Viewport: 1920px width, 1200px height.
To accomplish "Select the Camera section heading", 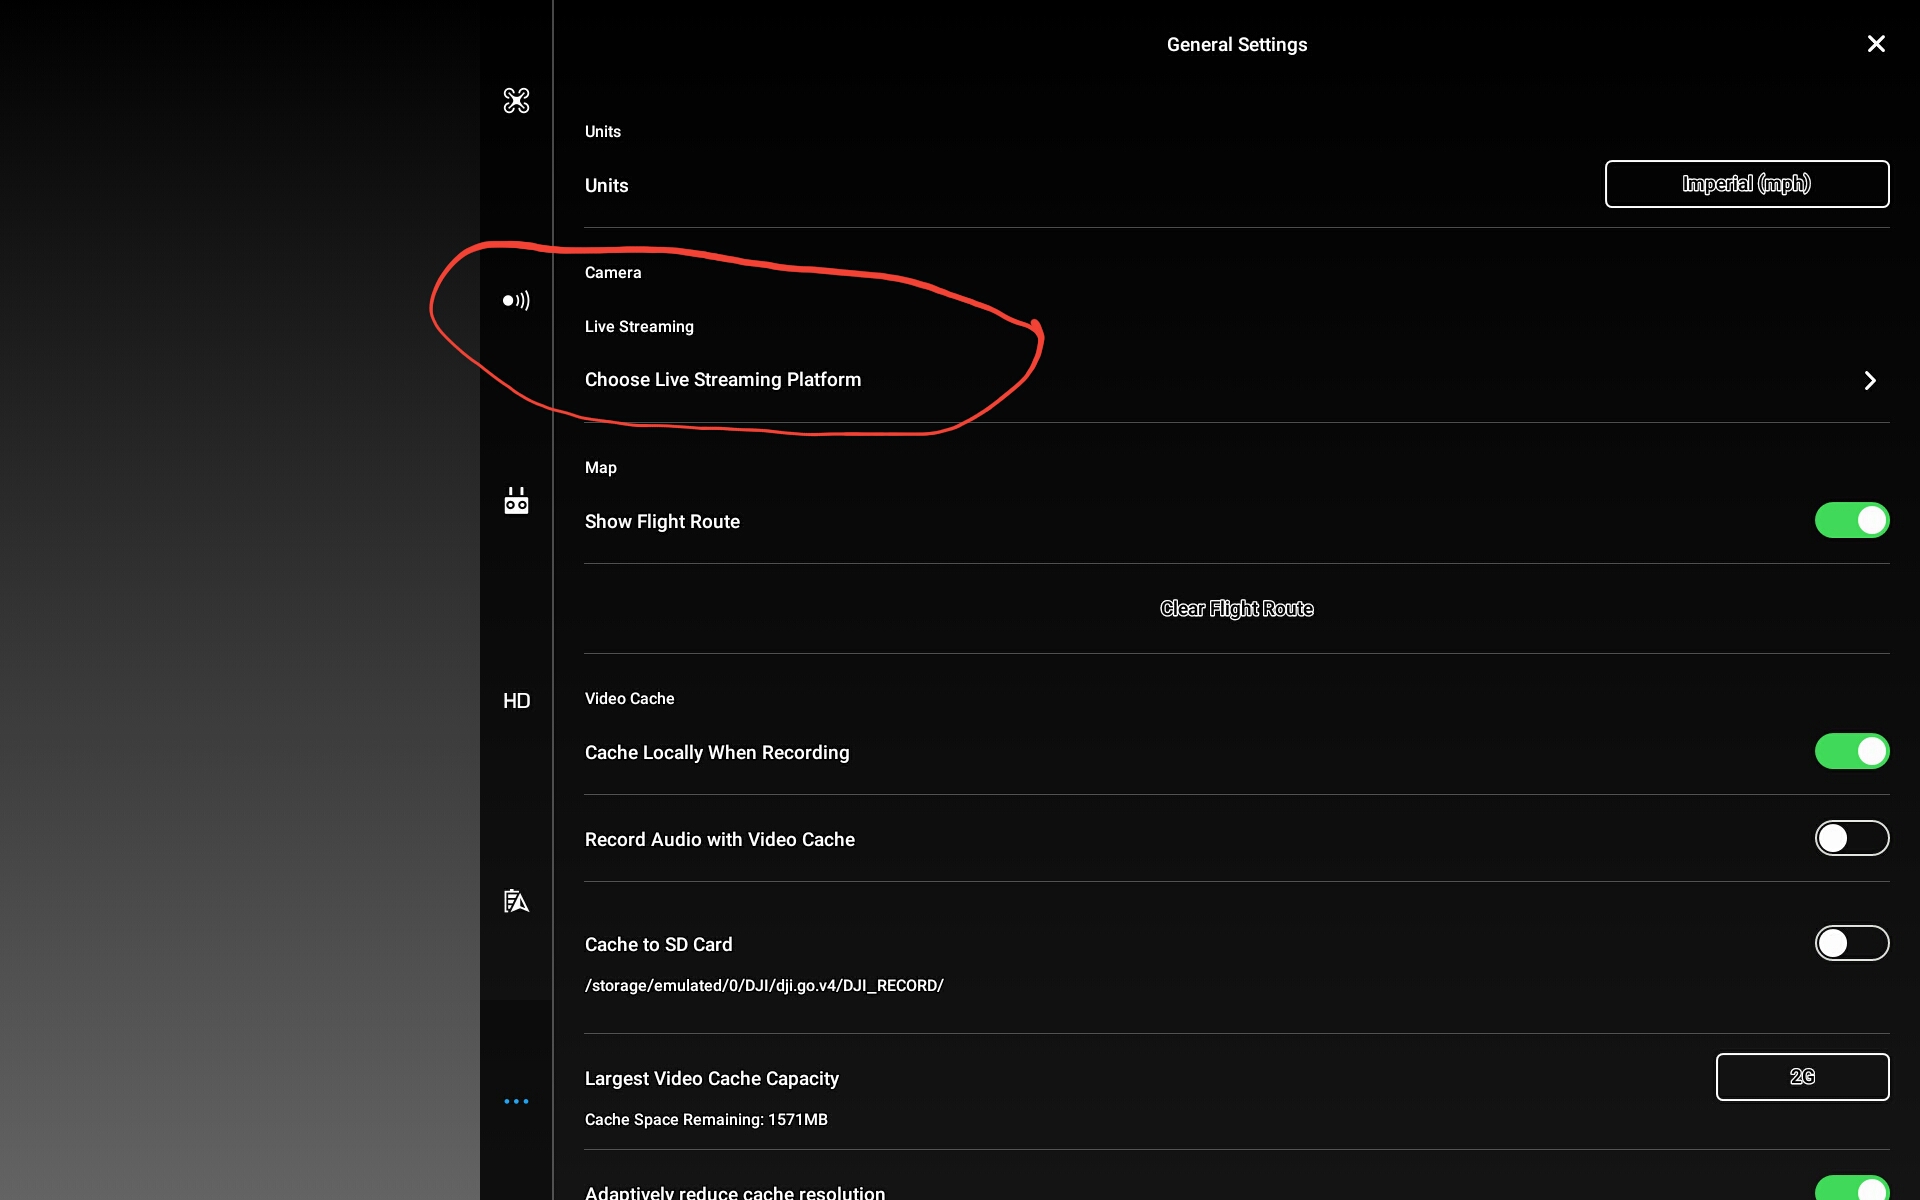I will 613,273.
